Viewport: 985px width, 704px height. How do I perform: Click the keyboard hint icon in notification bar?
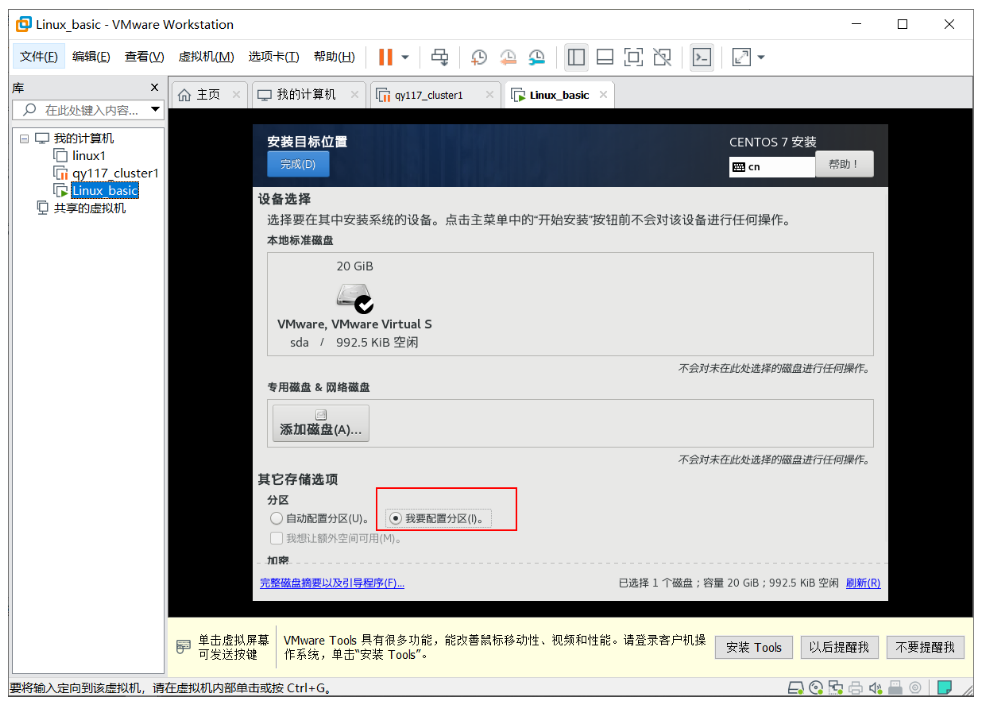click(x=183, y=647)
